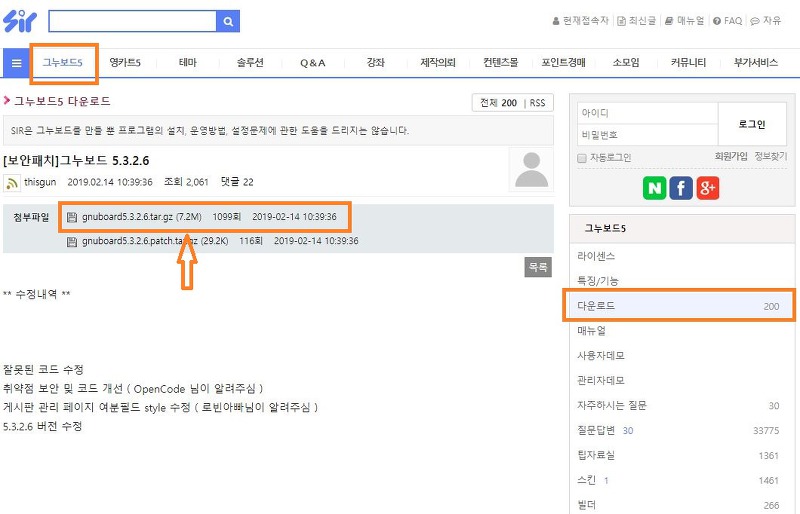Click the 그누보드5 sidebar heading

click(605, 228)
